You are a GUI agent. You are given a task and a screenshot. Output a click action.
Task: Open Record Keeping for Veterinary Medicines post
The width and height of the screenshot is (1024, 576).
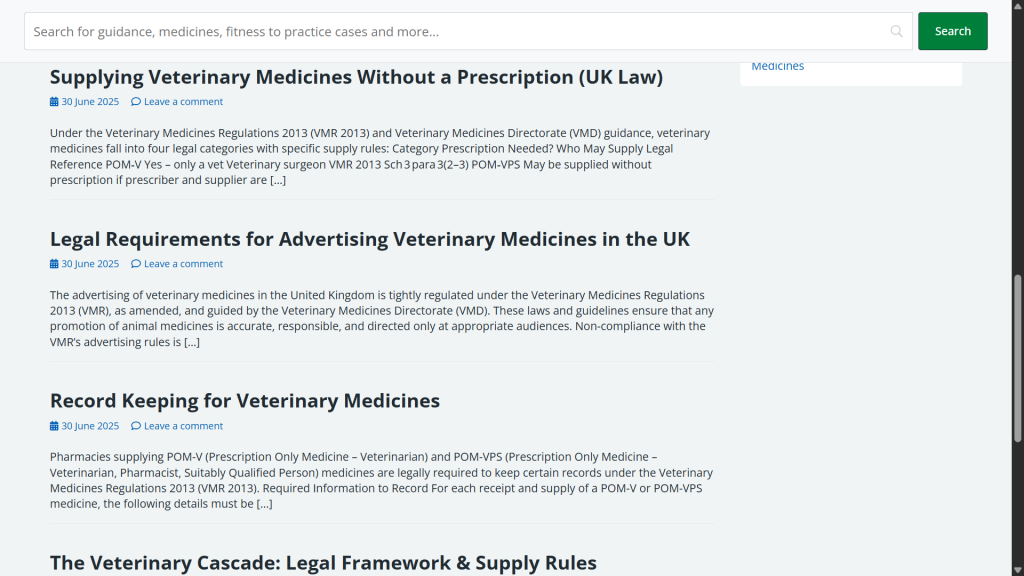245,401
